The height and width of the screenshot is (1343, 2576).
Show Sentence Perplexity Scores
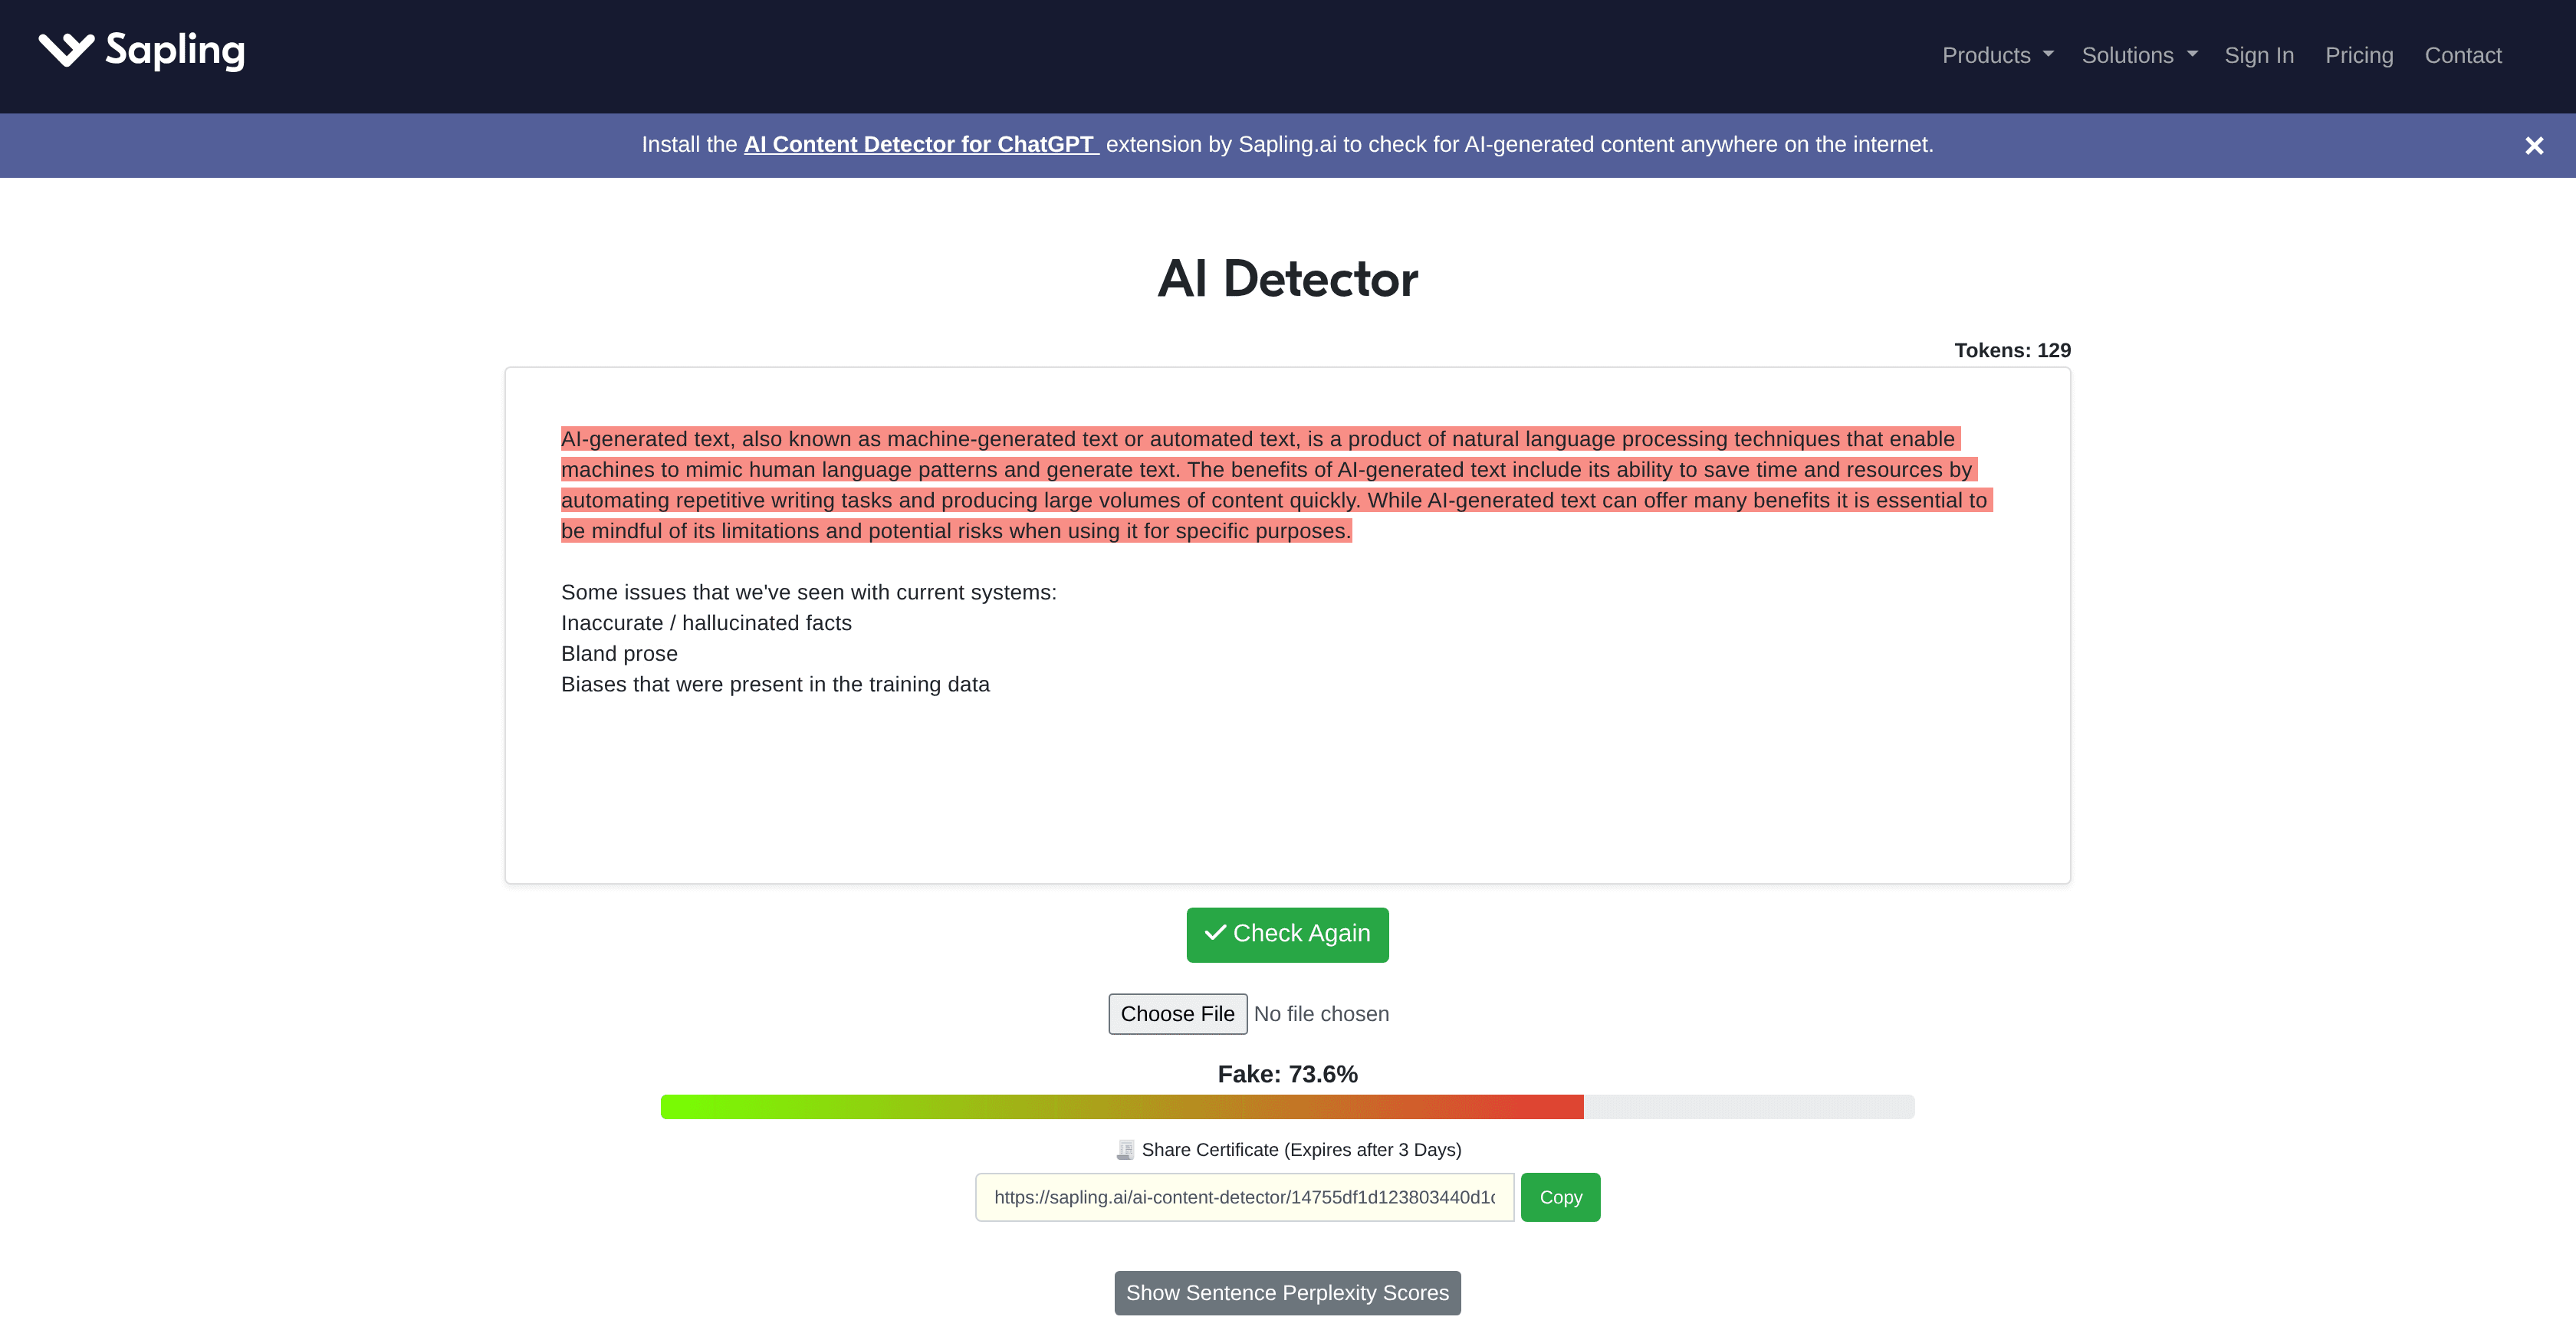pos(1287,1292)
